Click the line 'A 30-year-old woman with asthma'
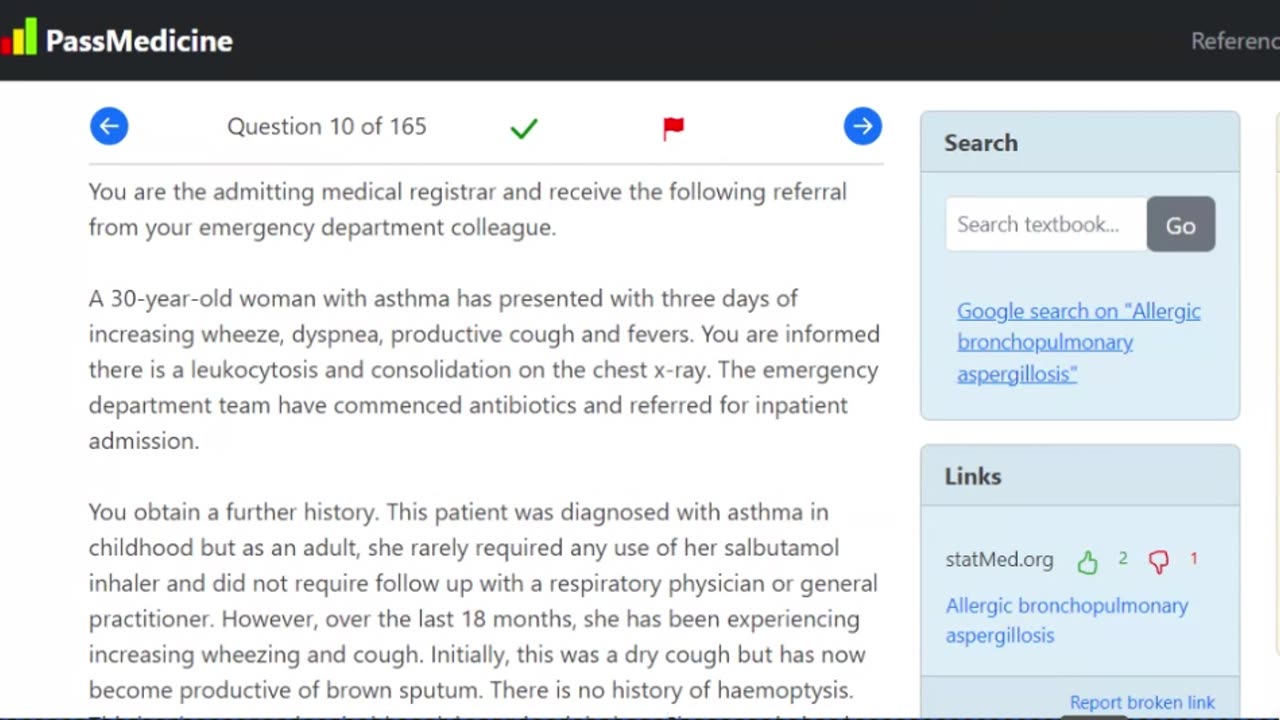Image resolution: width=1280 pixels, height=720 pixels. 443,299
